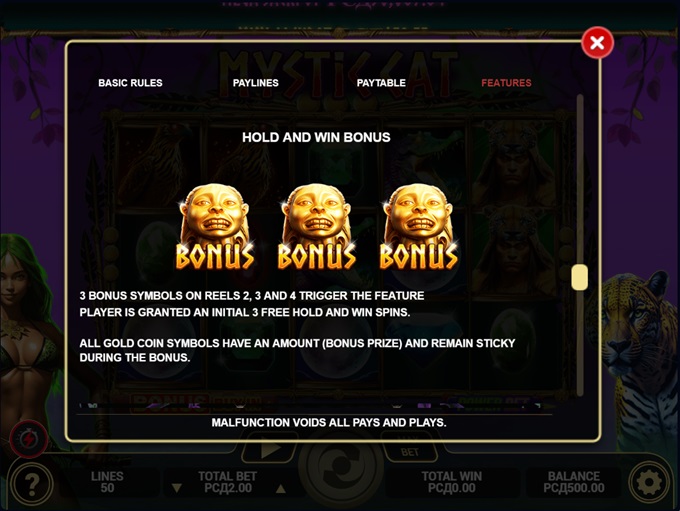Click the third golden Bonus symbol
This screenshot has height=511, width=680.
[418, 226]
